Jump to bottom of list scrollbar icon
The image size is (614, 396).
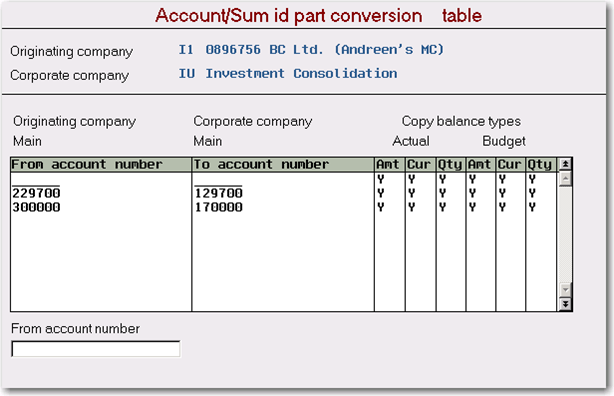pyautogui.click(x=565, y=304)
